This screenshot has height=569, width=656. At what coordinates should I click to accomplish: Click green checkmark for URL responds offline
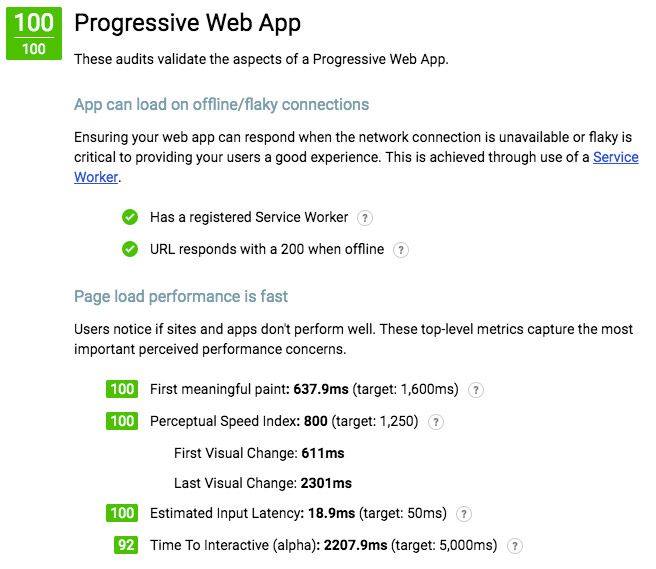130,249
